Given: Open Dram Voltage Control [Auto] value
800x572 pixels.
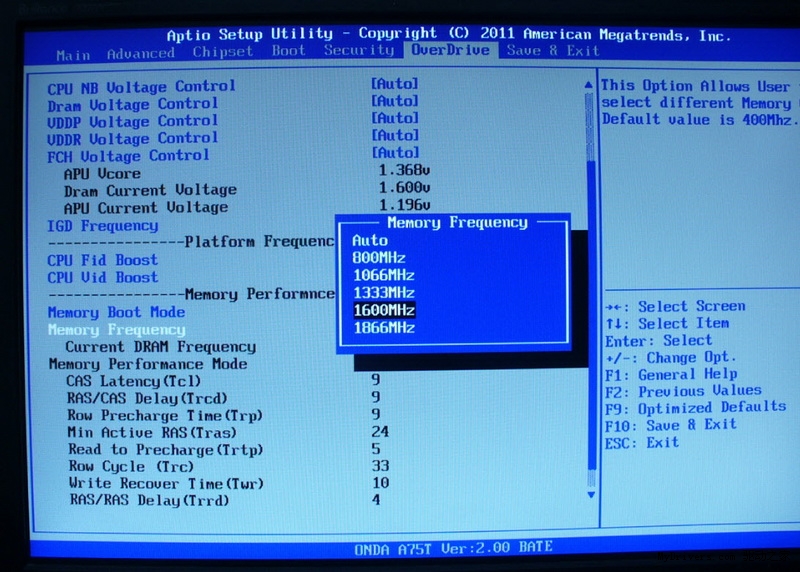Looking at the screenshot, I should click(x=394, y=101).
